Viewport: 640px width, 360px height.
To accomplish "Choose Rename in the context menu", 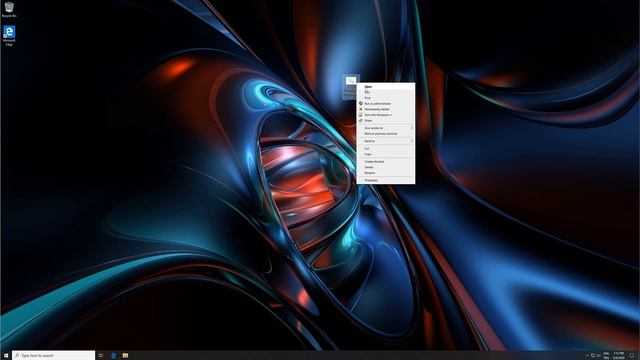I will (x=386, y=173).
